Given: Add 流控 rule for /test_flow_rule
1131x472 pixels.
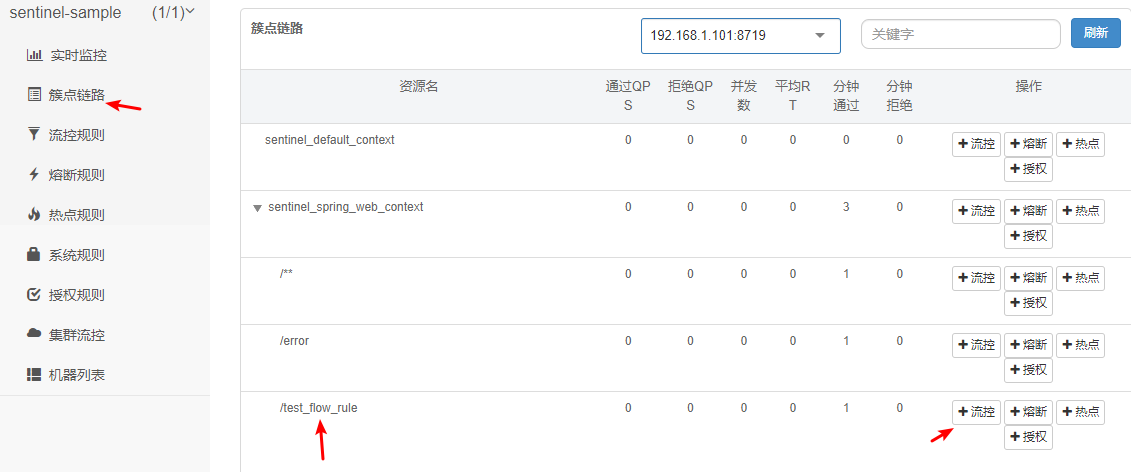Looking at the screenshot, I should tap(976, 412).
